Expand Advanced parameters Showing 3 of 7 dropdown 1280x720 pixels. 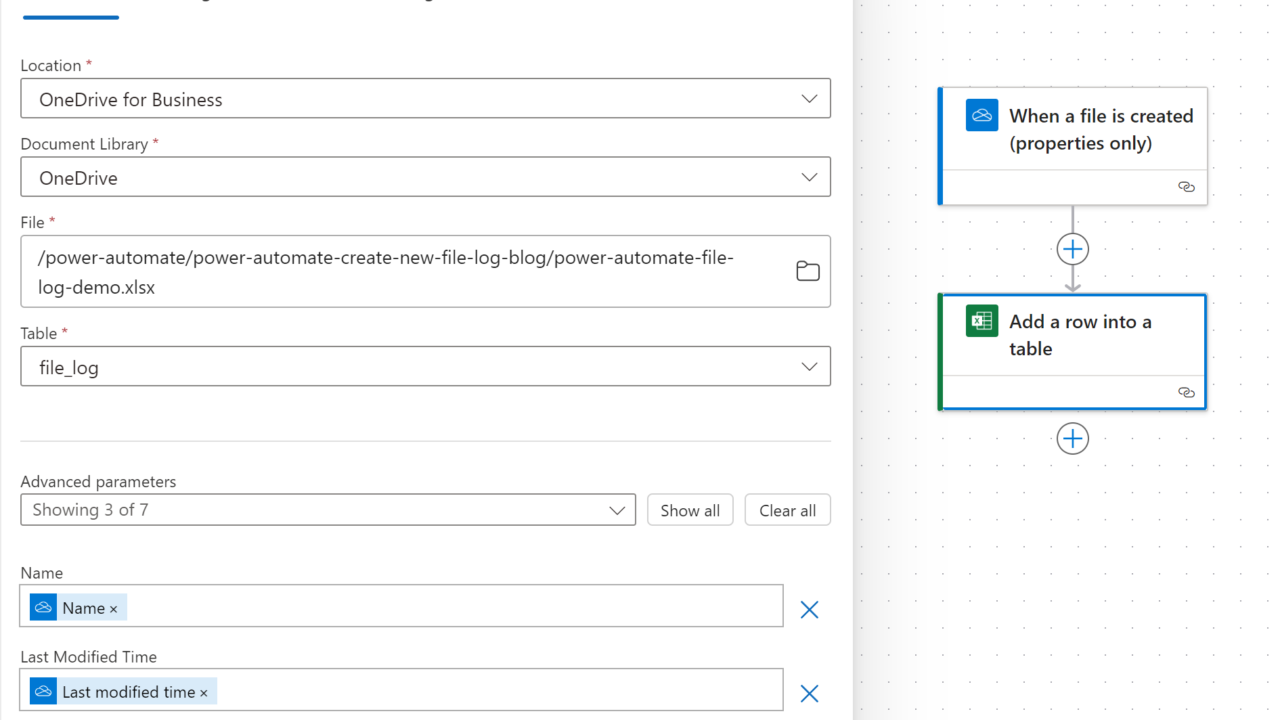(328, 510)
